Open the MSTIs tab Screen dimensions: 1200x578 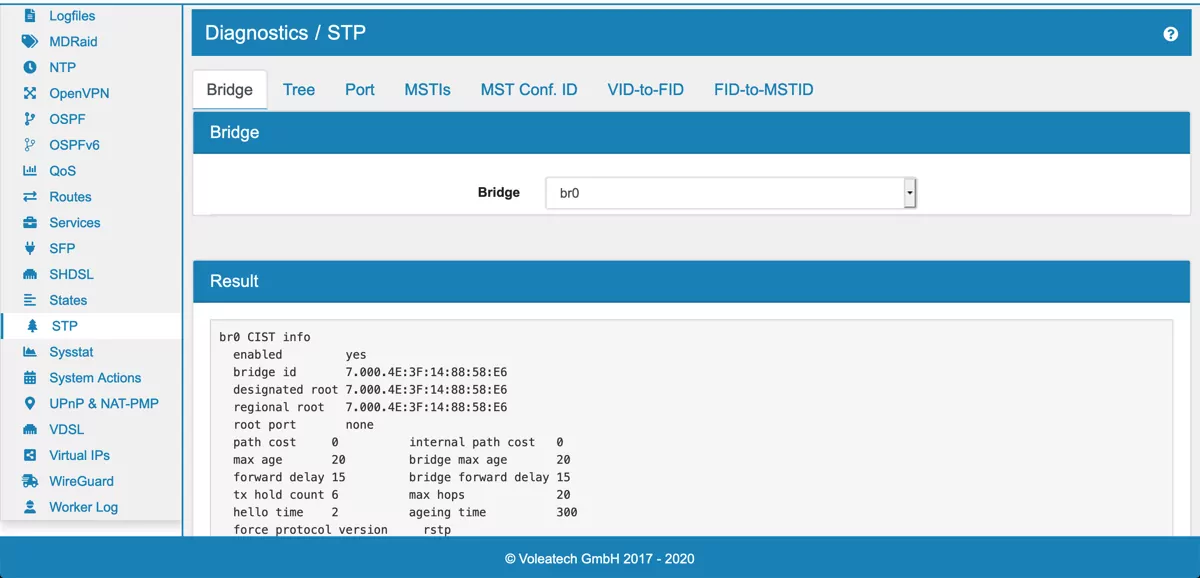(427, 89)
